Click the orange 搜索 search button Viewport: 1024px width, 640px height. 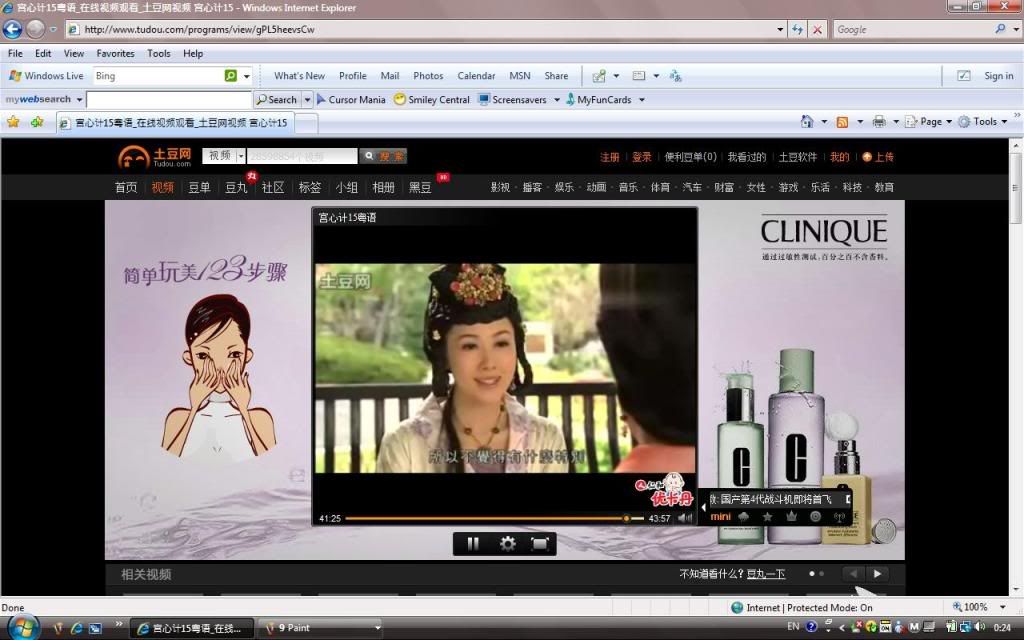(x=383, y=156)
